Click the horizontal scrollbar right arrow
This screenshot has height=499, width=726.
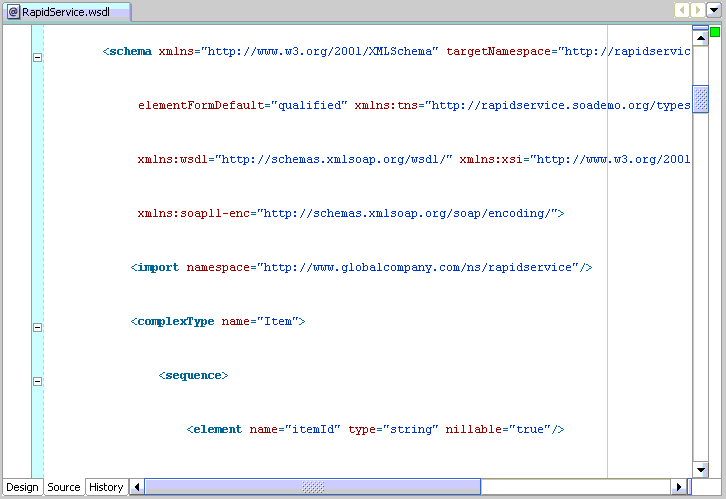[x=679, y=487]
